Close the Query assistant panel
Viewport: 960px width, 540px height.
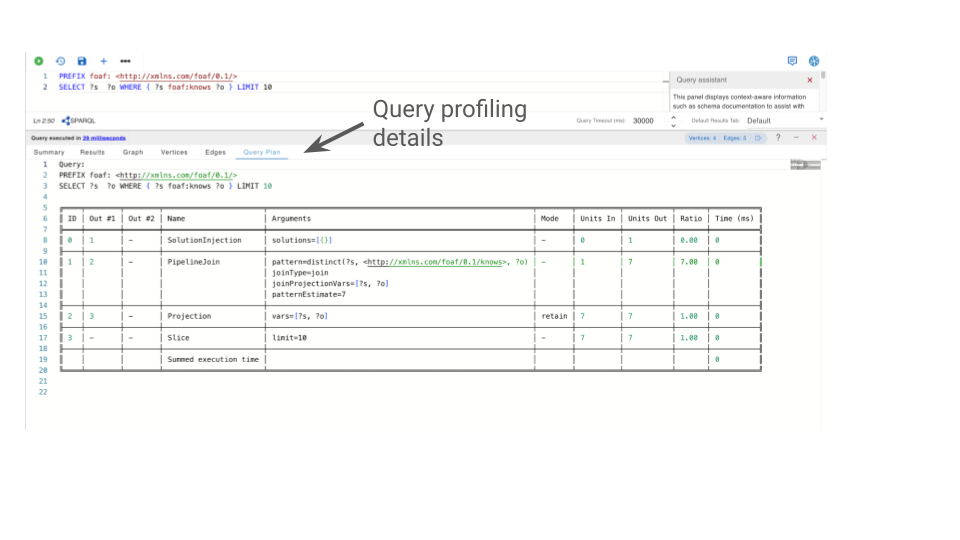tap(810, 80)
